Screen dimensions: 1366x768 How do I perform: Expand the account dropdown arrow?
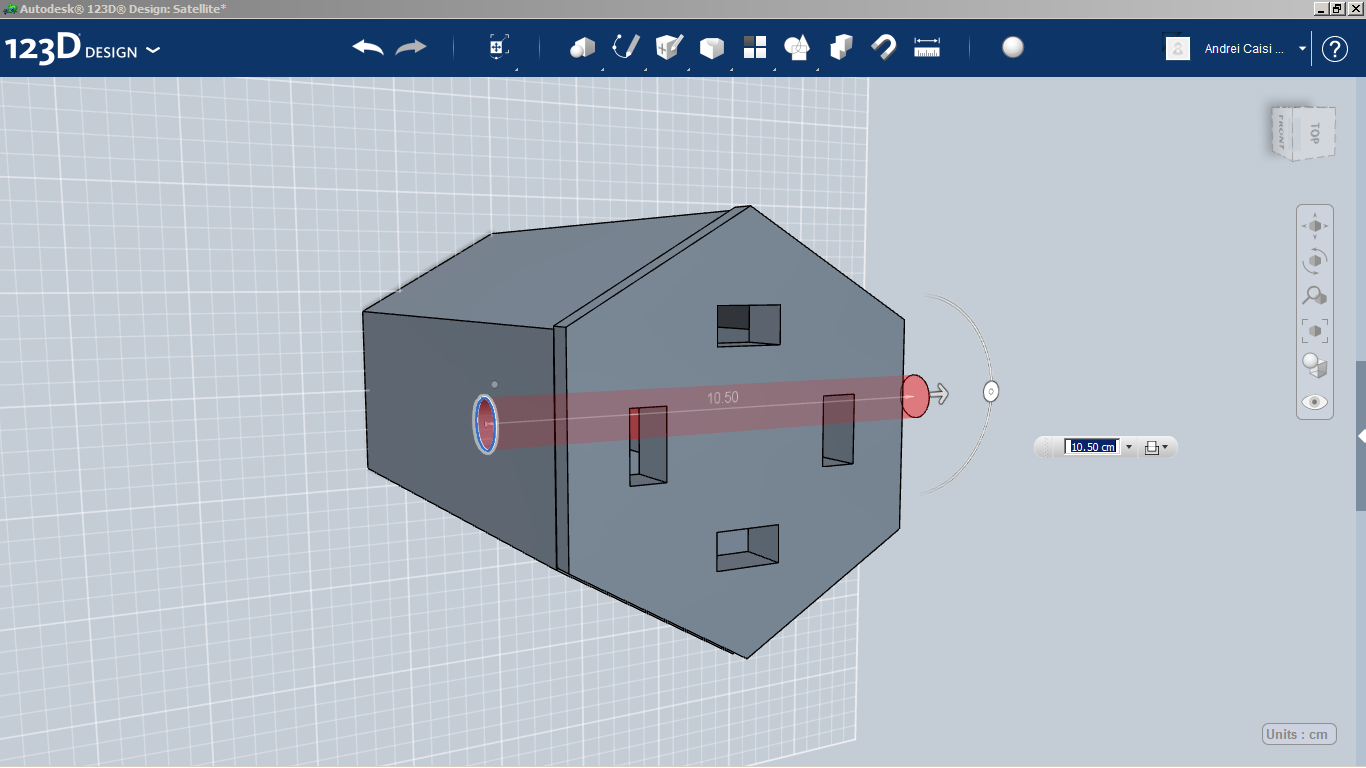click(1302, 48)
